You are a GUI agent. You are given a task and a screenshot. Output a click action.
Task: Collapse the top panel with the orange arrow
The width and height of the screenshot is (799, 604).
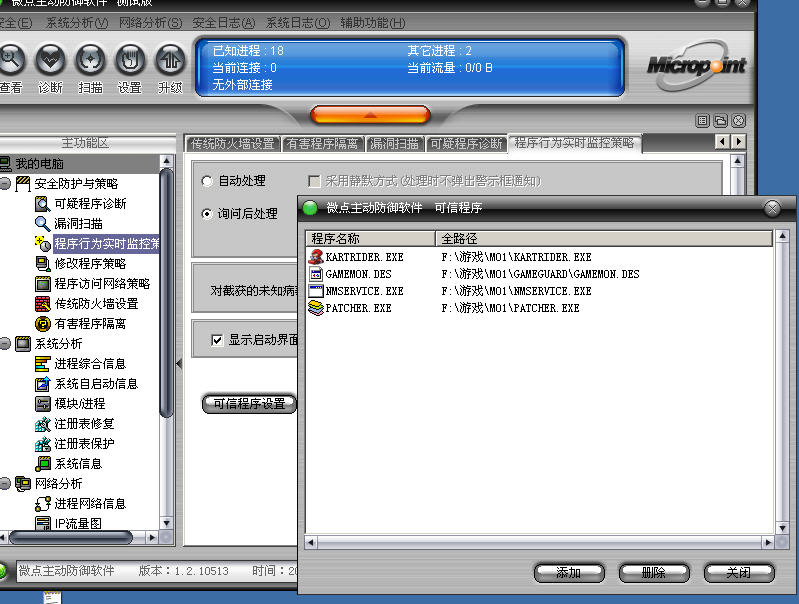[x=370, y=115]
